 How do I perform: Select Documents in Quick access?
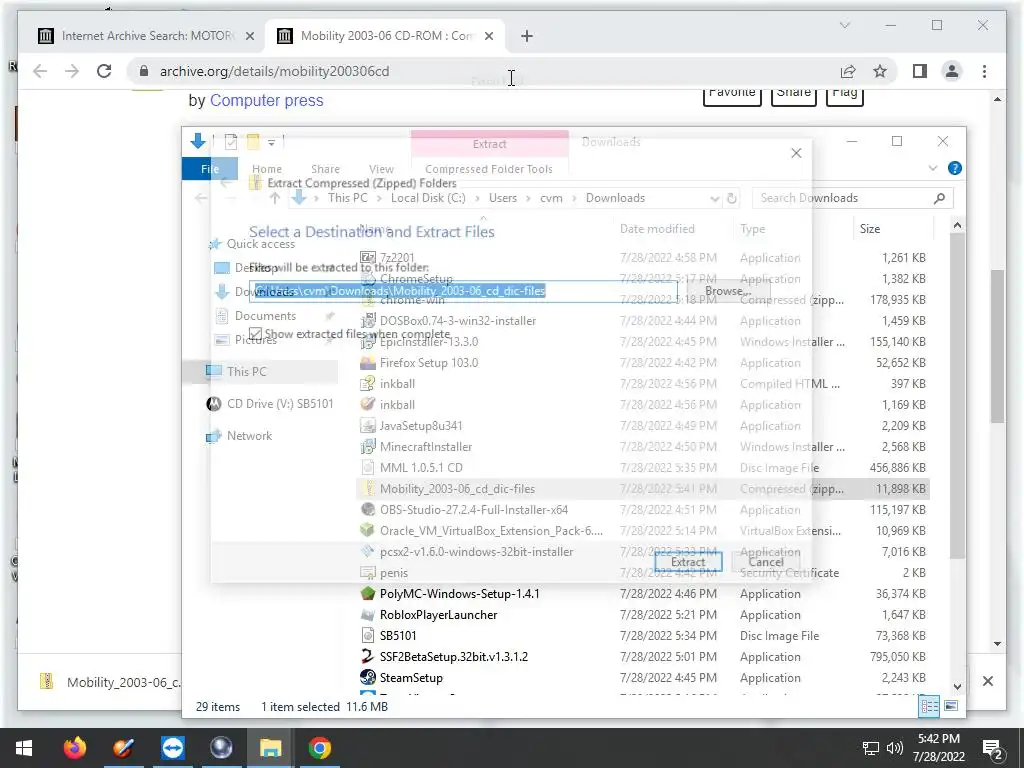click(x=265, y=316)
